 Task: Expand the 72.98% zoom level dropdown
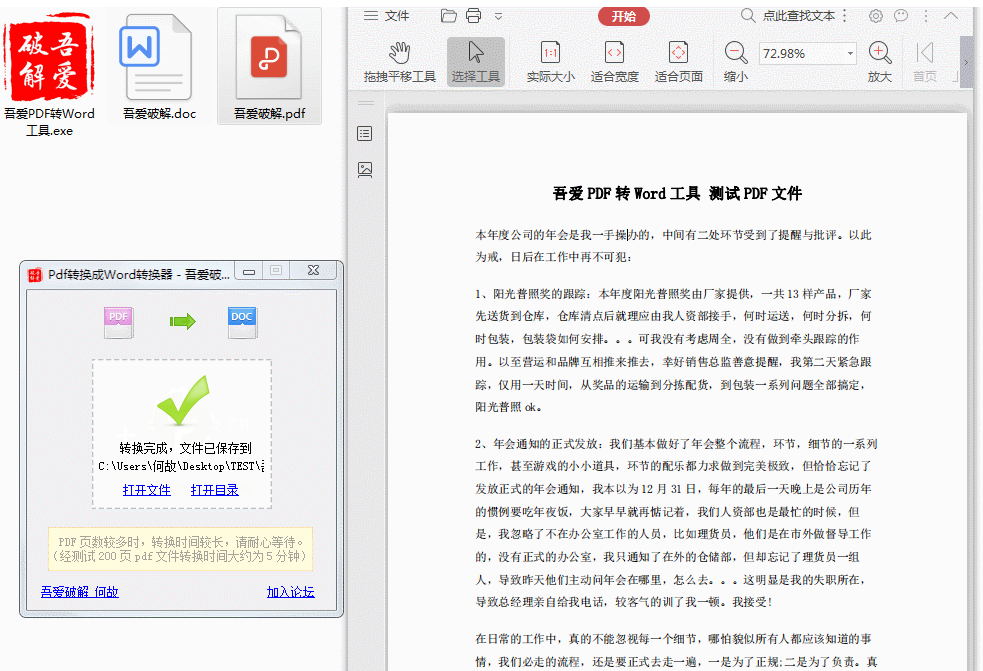850,53
